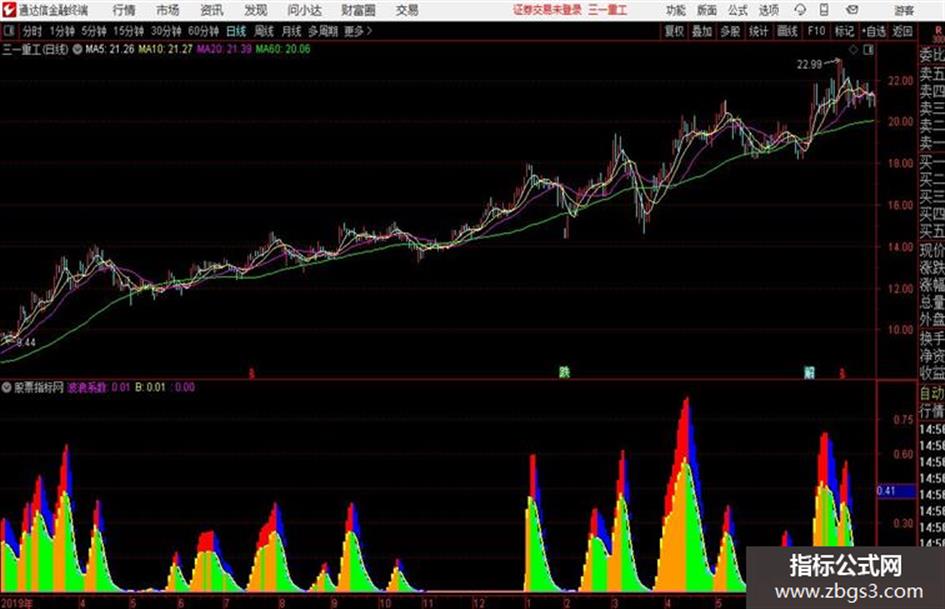This screenshot has height=609, width=945.
Task: Click the 叠加 overlay button
Action: point(702,31)
